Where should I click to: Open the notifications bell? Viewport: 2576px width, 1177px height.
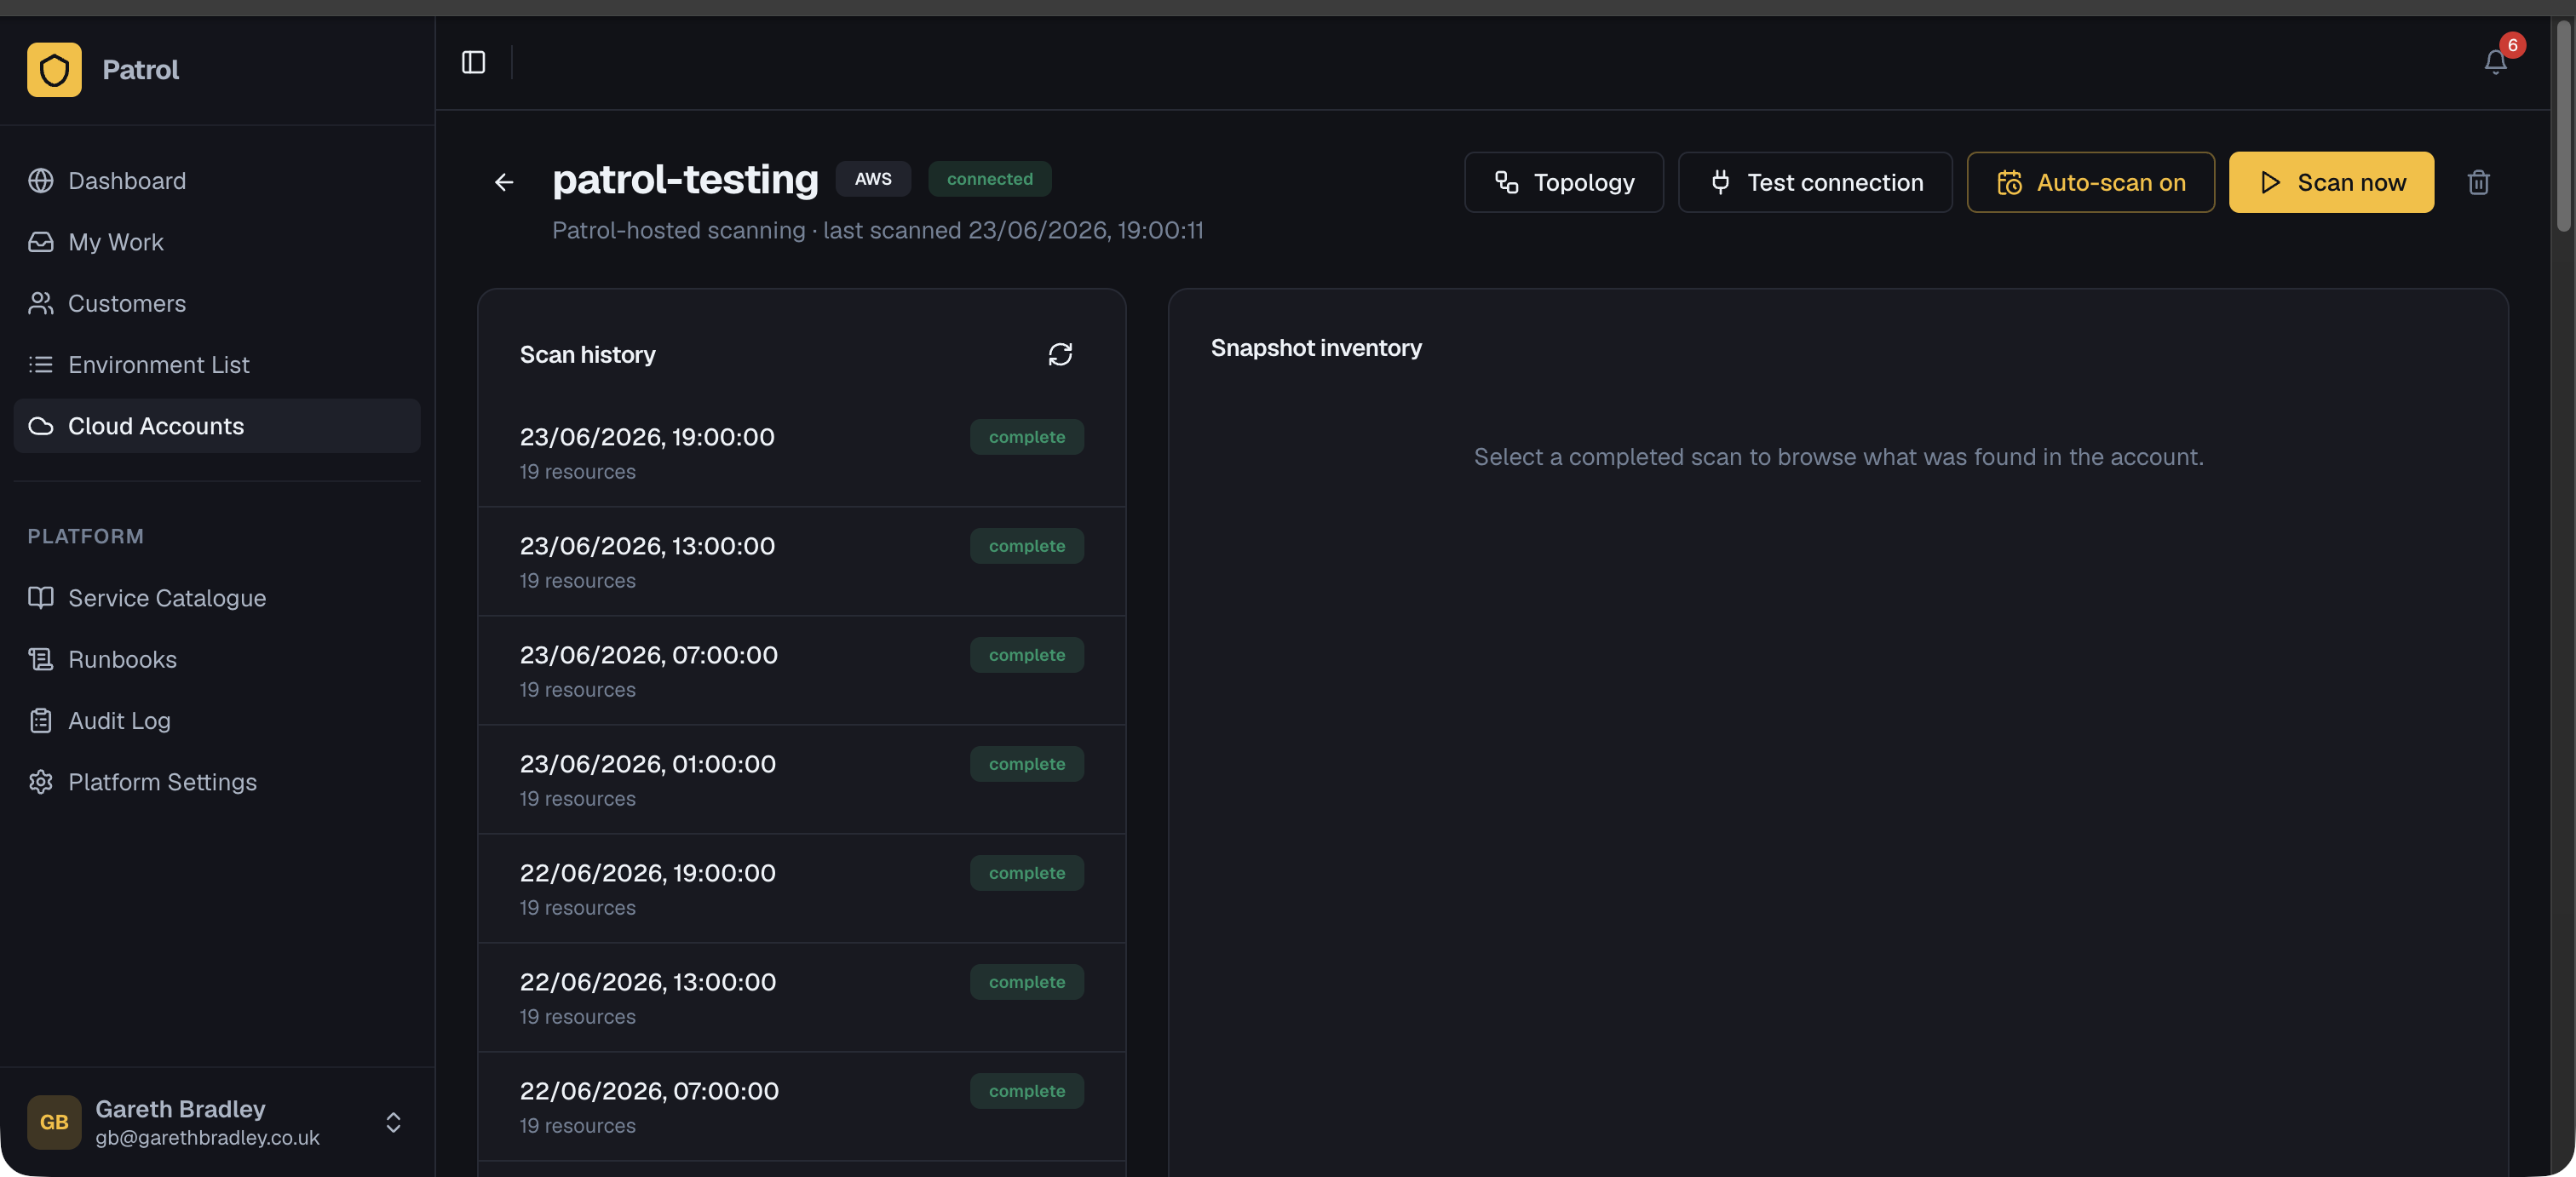point(2495,62)
